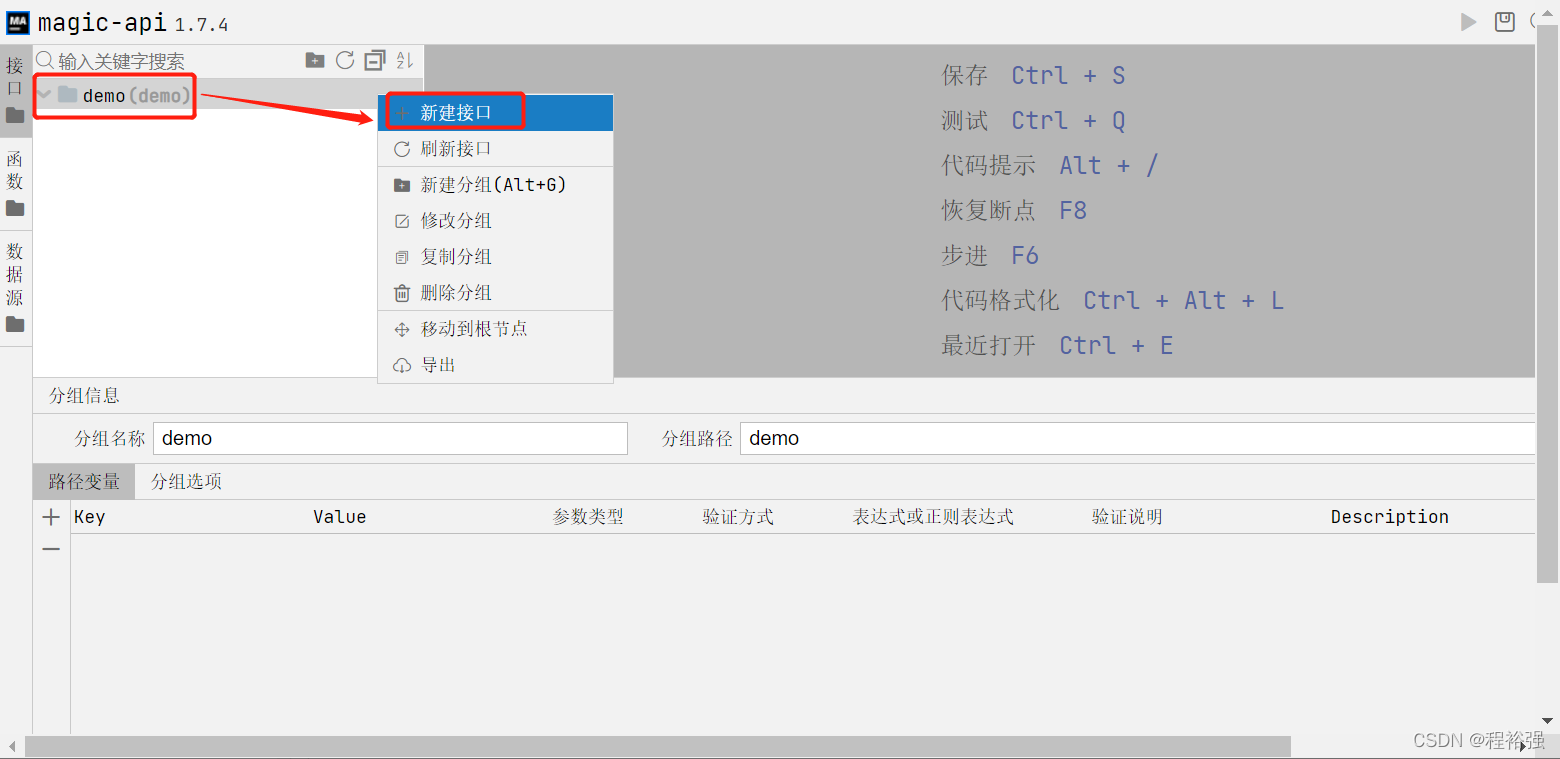
Task: Click the 最近打开 Ctrl + E hint
Action: pyautogui.click(x=1057, y=346)
